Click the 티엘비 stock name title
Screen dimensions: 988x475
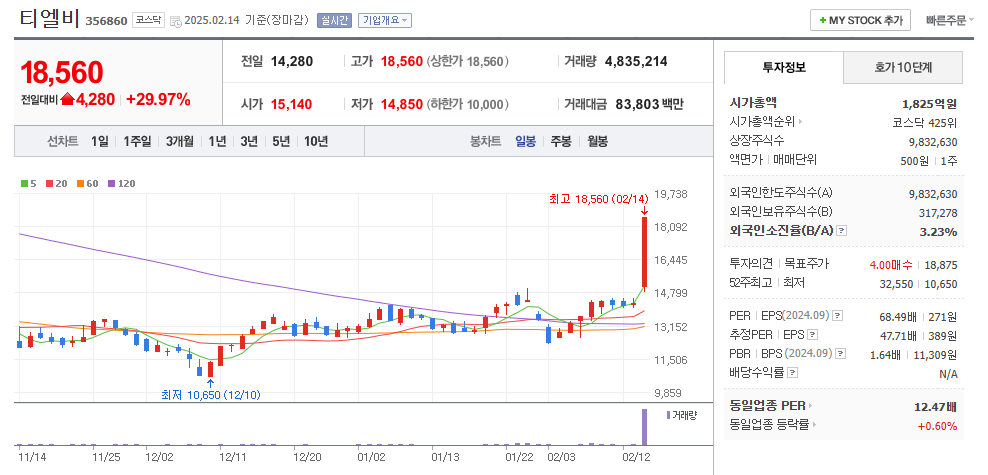[50, 20]
